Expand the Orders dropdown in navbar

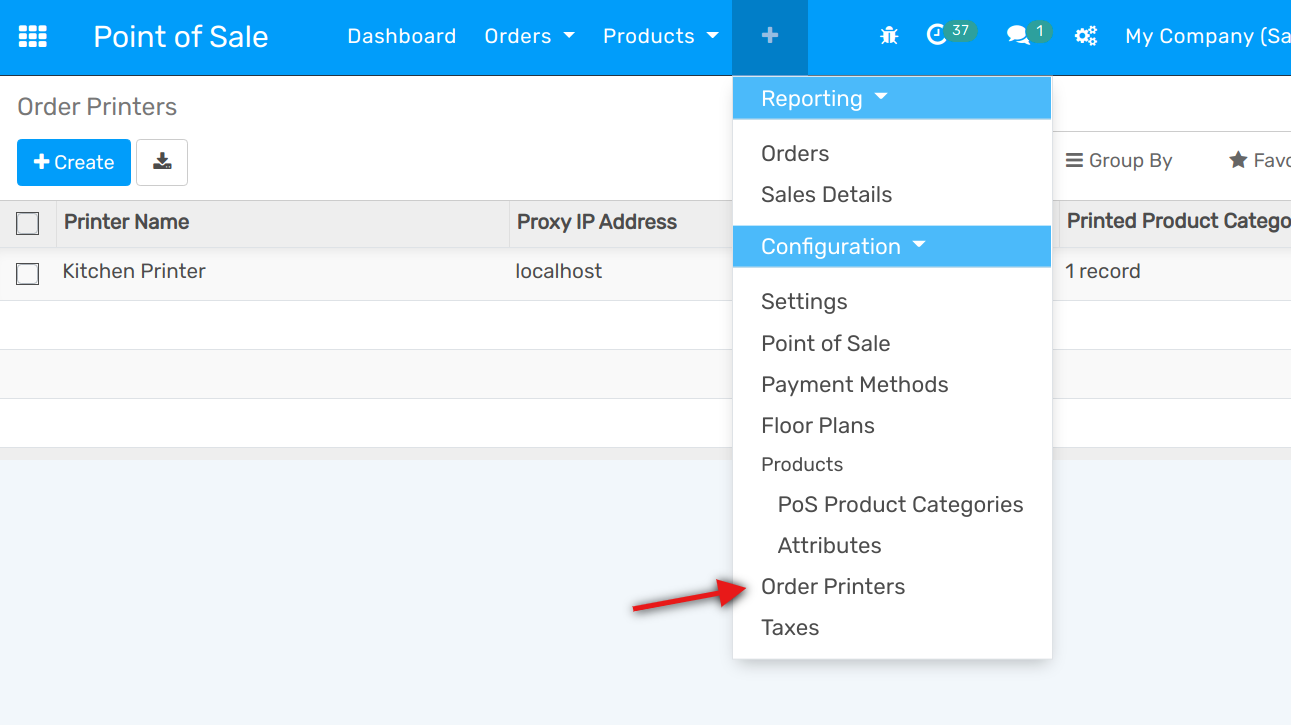point(529,37)
